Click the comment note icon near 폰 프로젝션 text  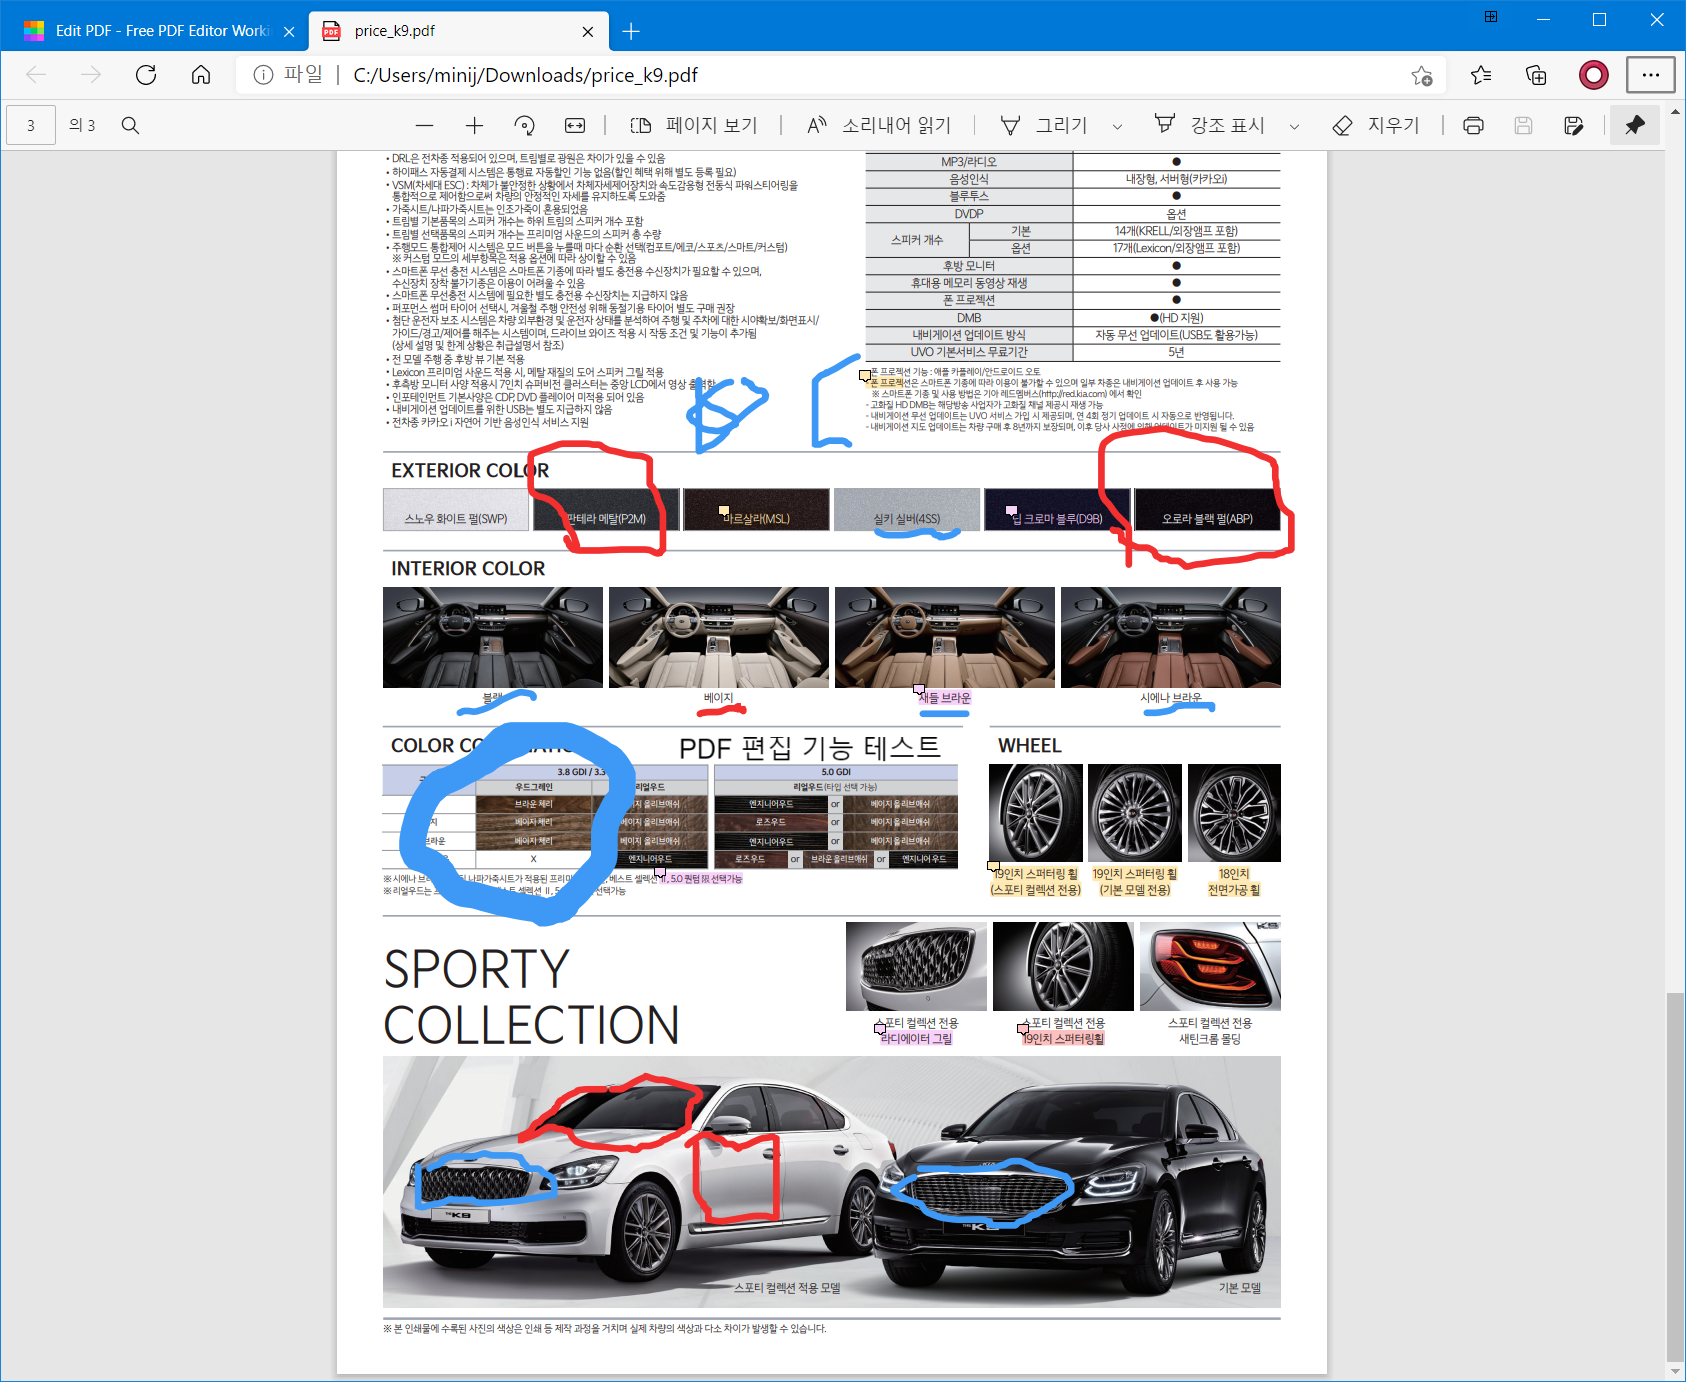[865, 376]
